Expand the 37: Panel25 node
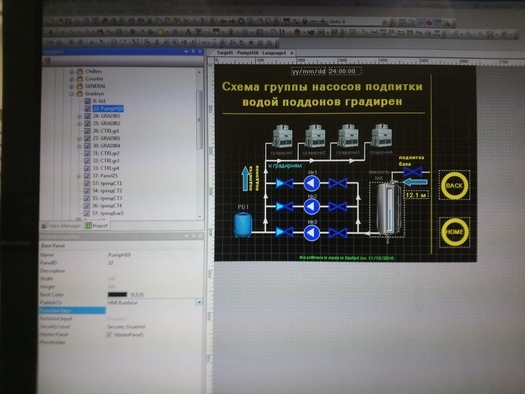The image size is (525, 394). 79,176
